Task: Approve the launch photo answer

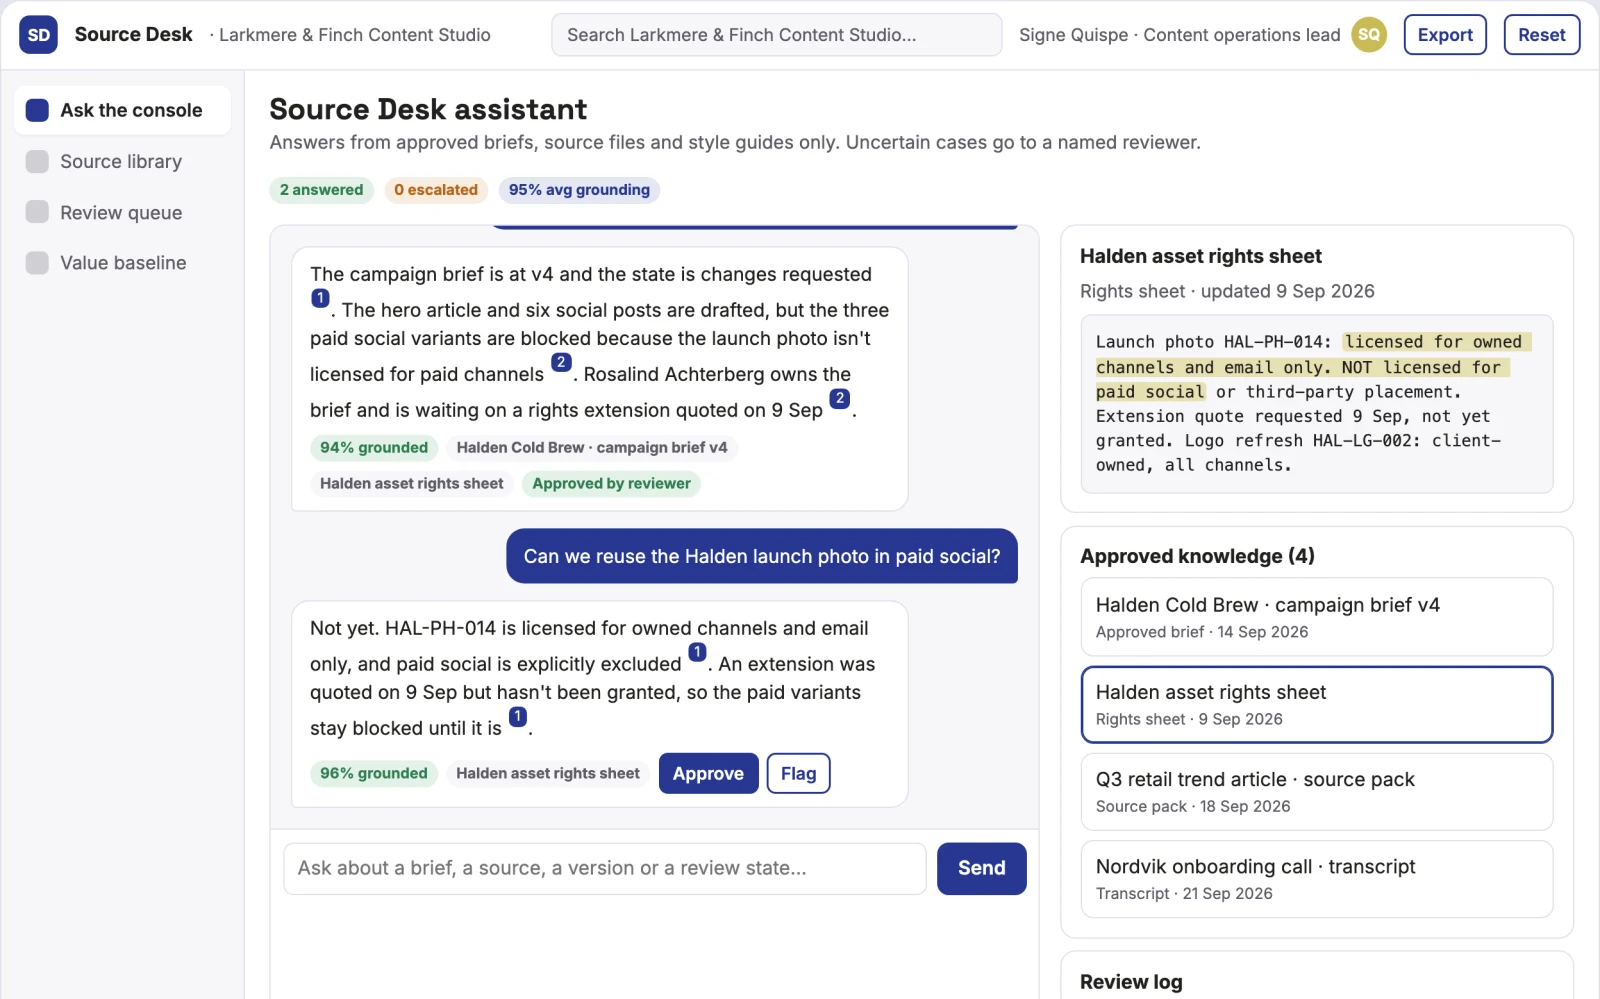Action: pyautogui.click(x=708, y=773)
